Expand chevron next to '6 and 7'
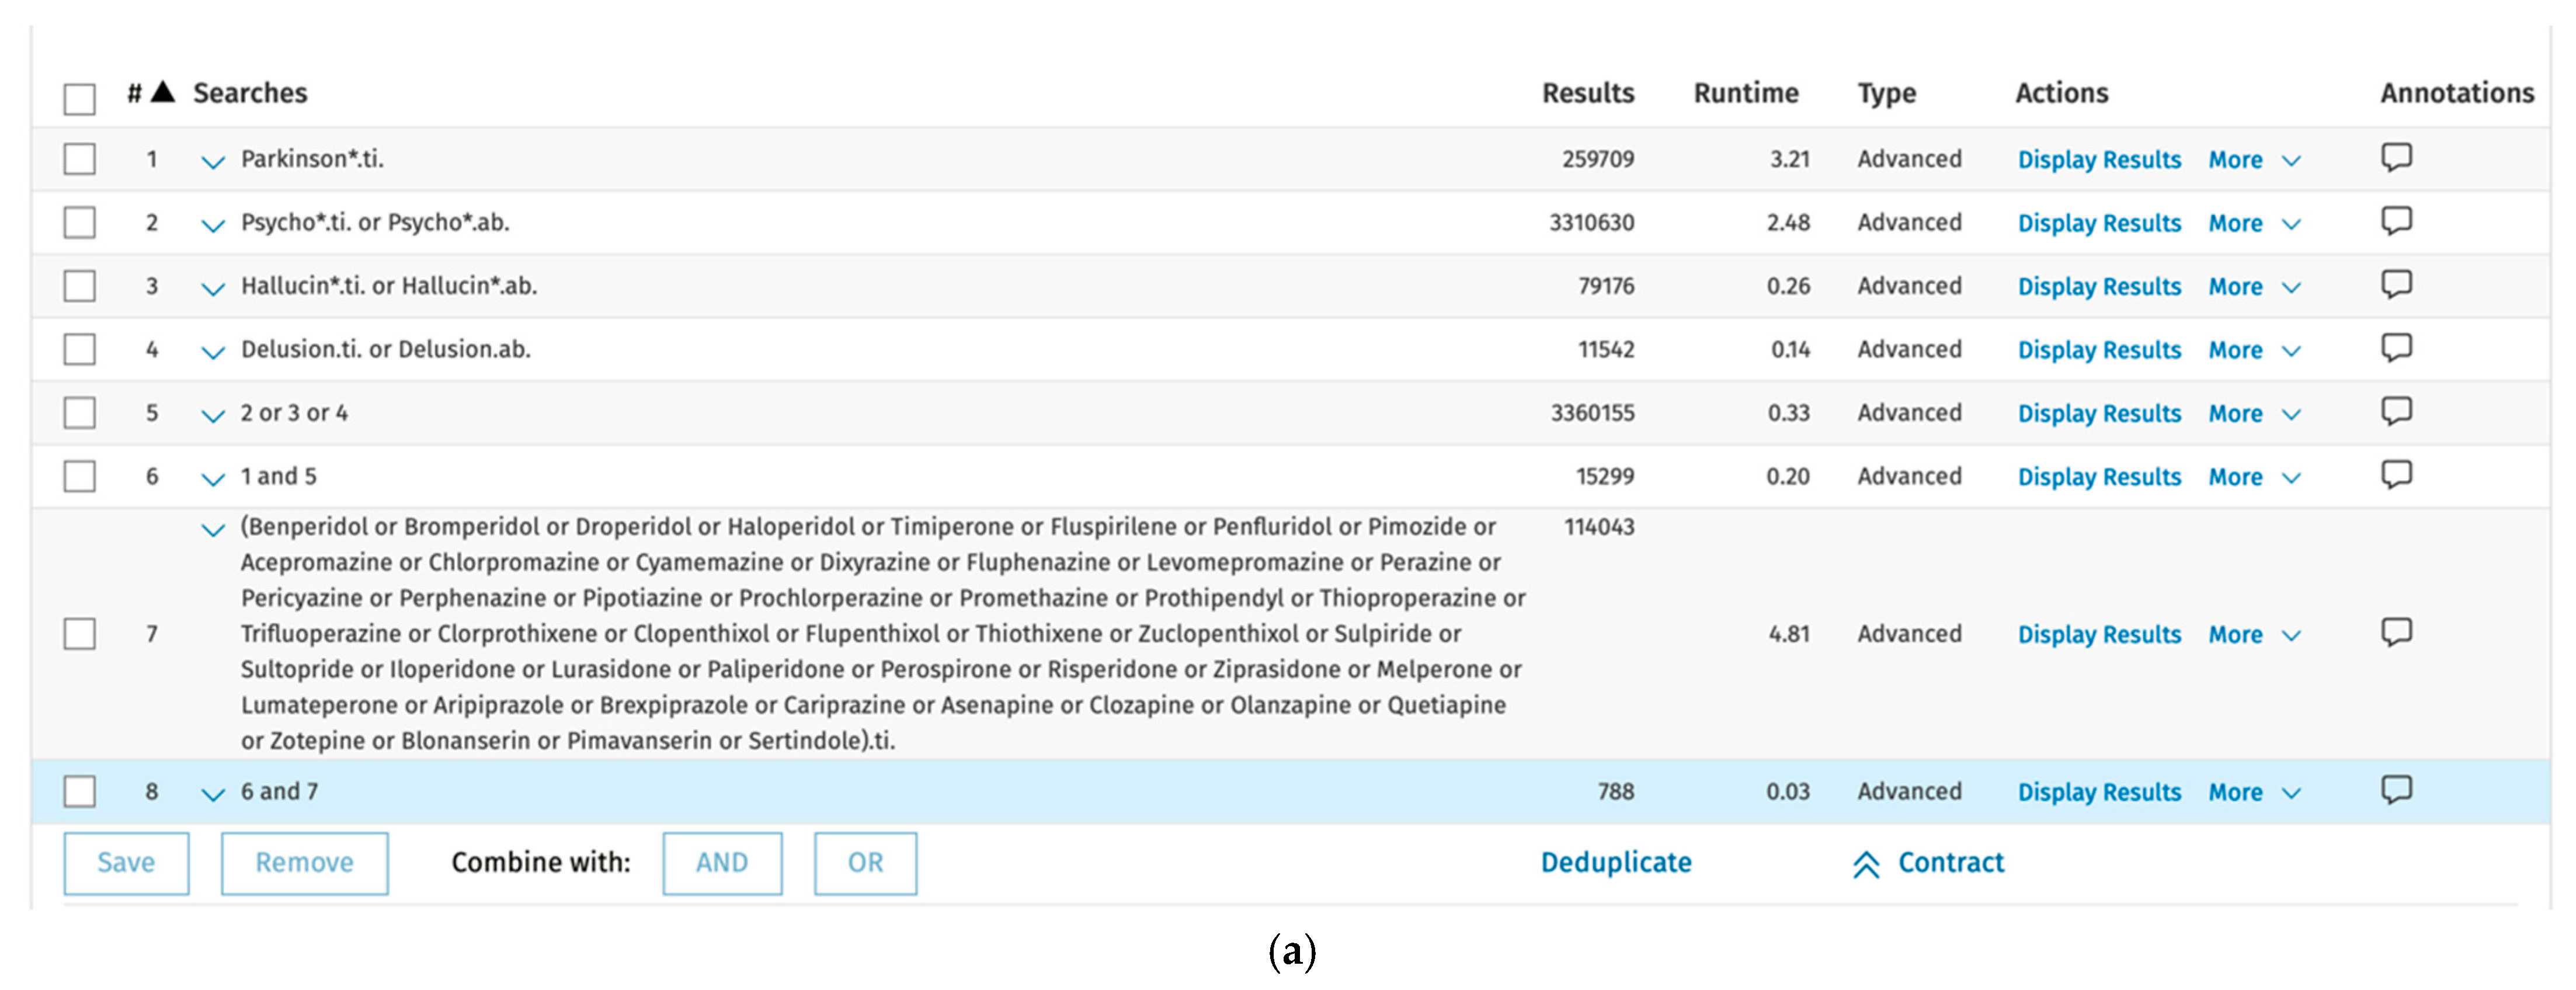This screenshot has width=2576, height=990. click(213, 794)
